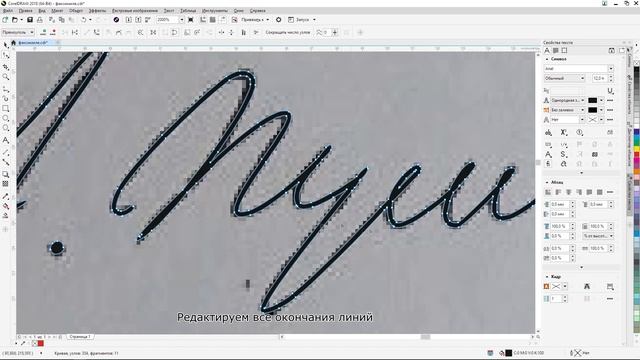Click the Delete nodes icon
Viewport: 640px width, 360px height.
click(53, 32)
